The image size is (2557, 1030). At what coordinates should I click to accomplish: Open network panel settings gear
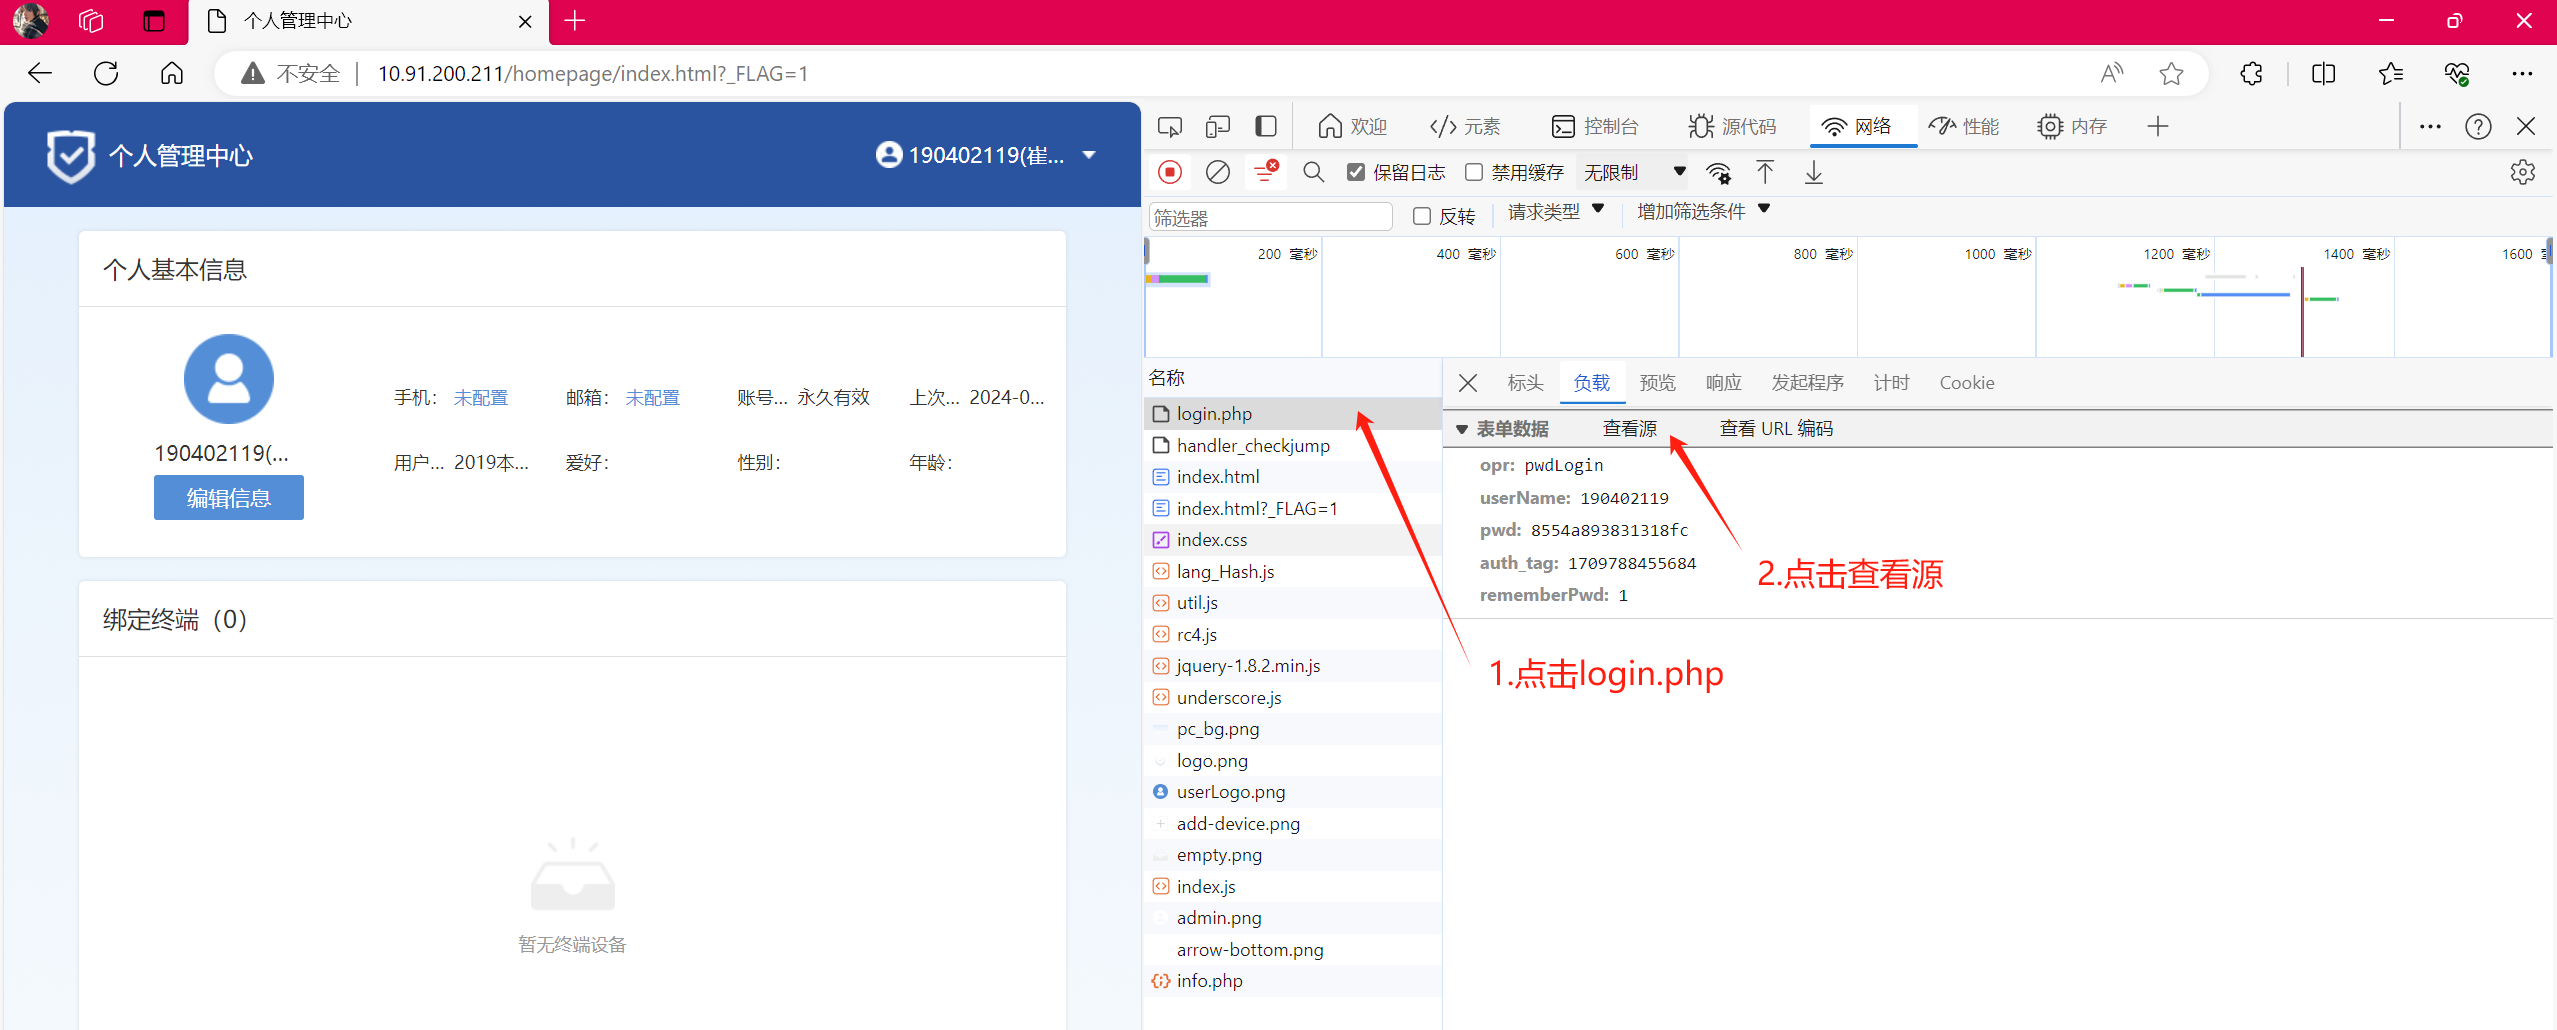(x=2522, y=172)
